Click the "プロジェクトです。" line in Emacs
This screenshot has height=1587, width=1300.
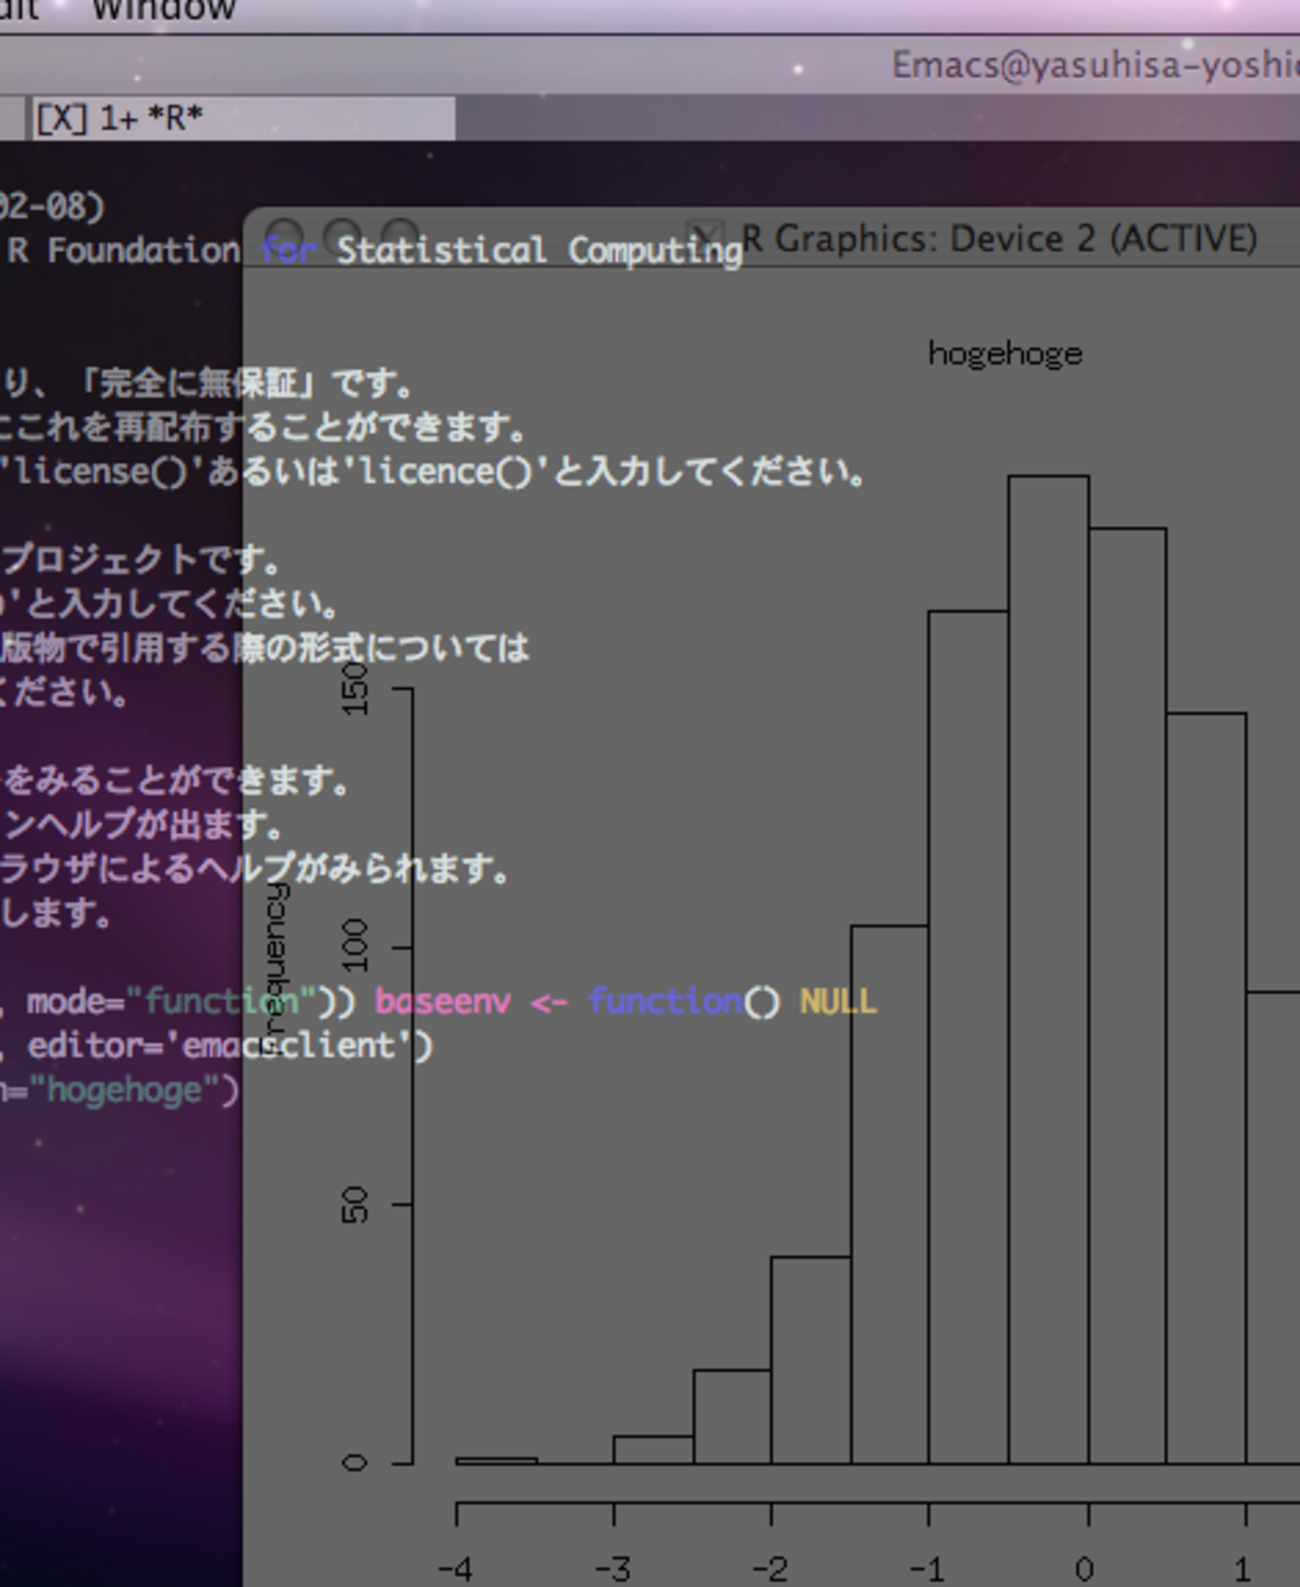(140, 559)
